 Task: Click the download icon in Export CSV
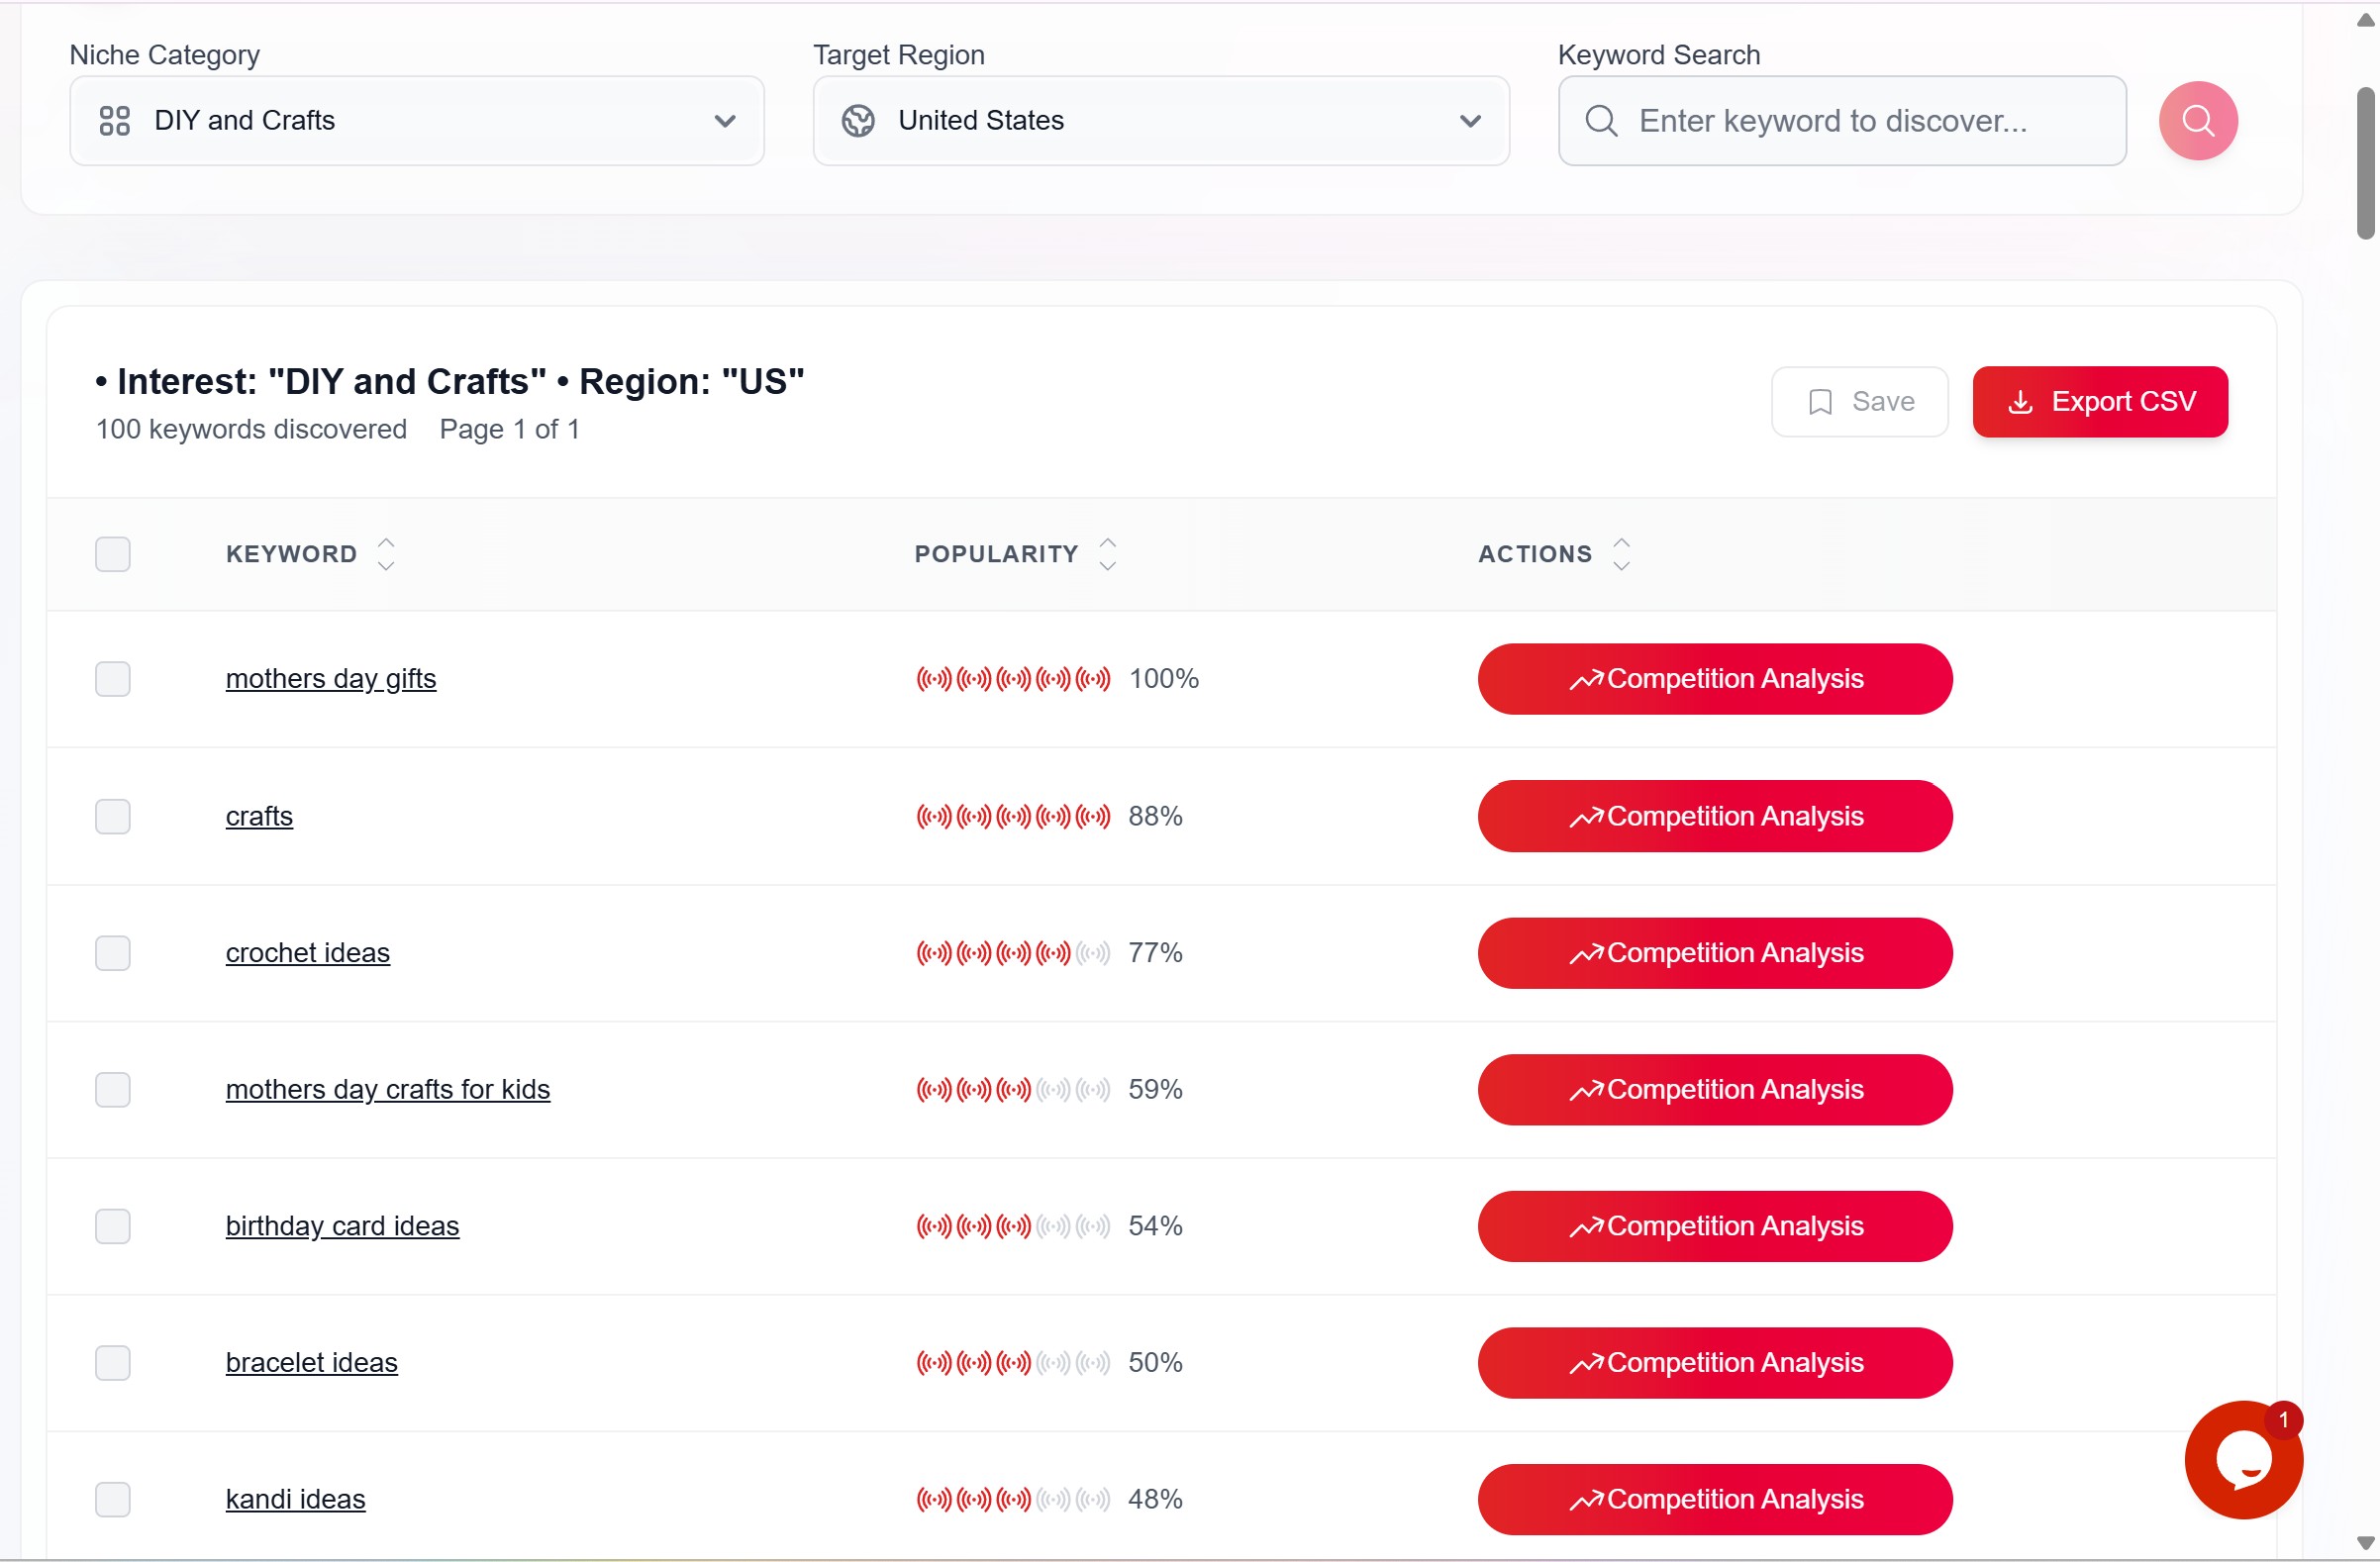point(2020,402)
